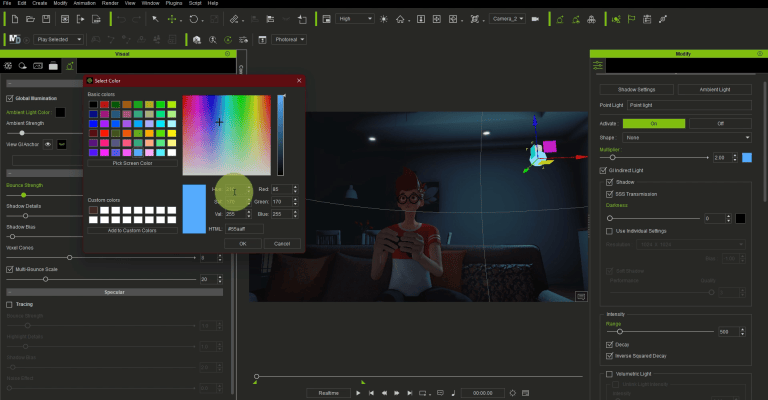Click the Multiplier value stepper arrows
The image size is (768, 400).
point(735,158)
